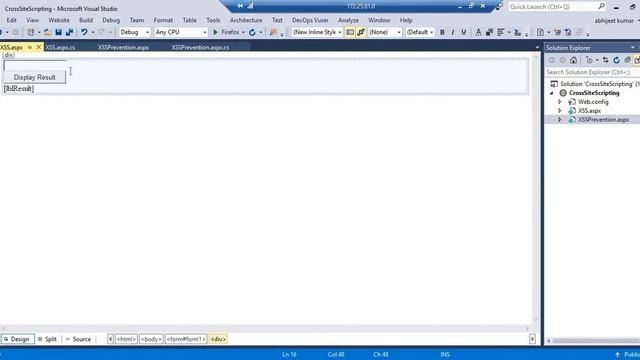
Task: Click the text box in design surface
Action: click(35, 65)
